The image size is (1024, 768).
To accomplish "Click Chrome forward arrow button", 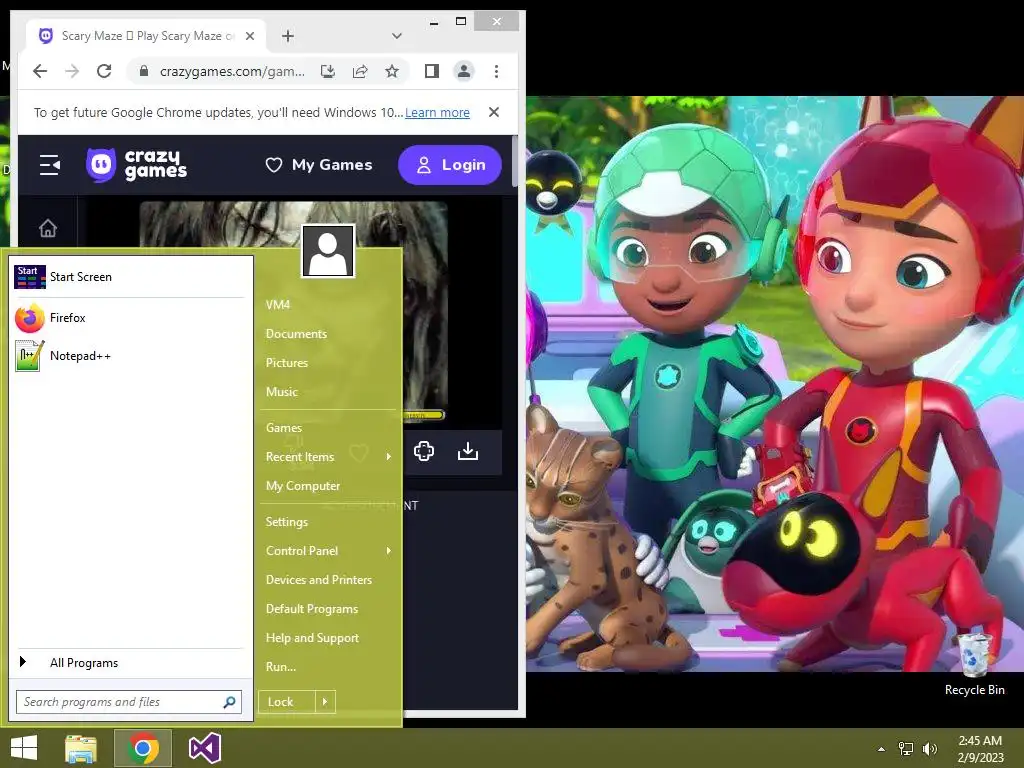I will point(72,71).
